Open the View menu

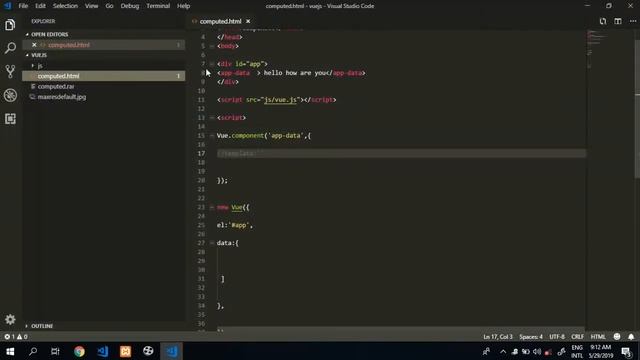pos(91,6)
